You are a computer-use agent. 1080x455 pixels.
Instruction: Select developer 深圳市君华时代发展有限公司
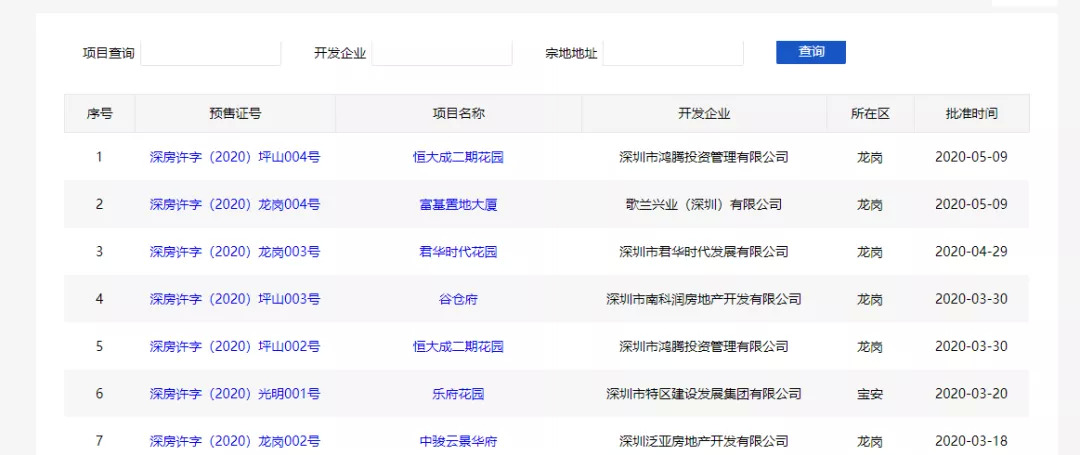(x=704, y=252)
